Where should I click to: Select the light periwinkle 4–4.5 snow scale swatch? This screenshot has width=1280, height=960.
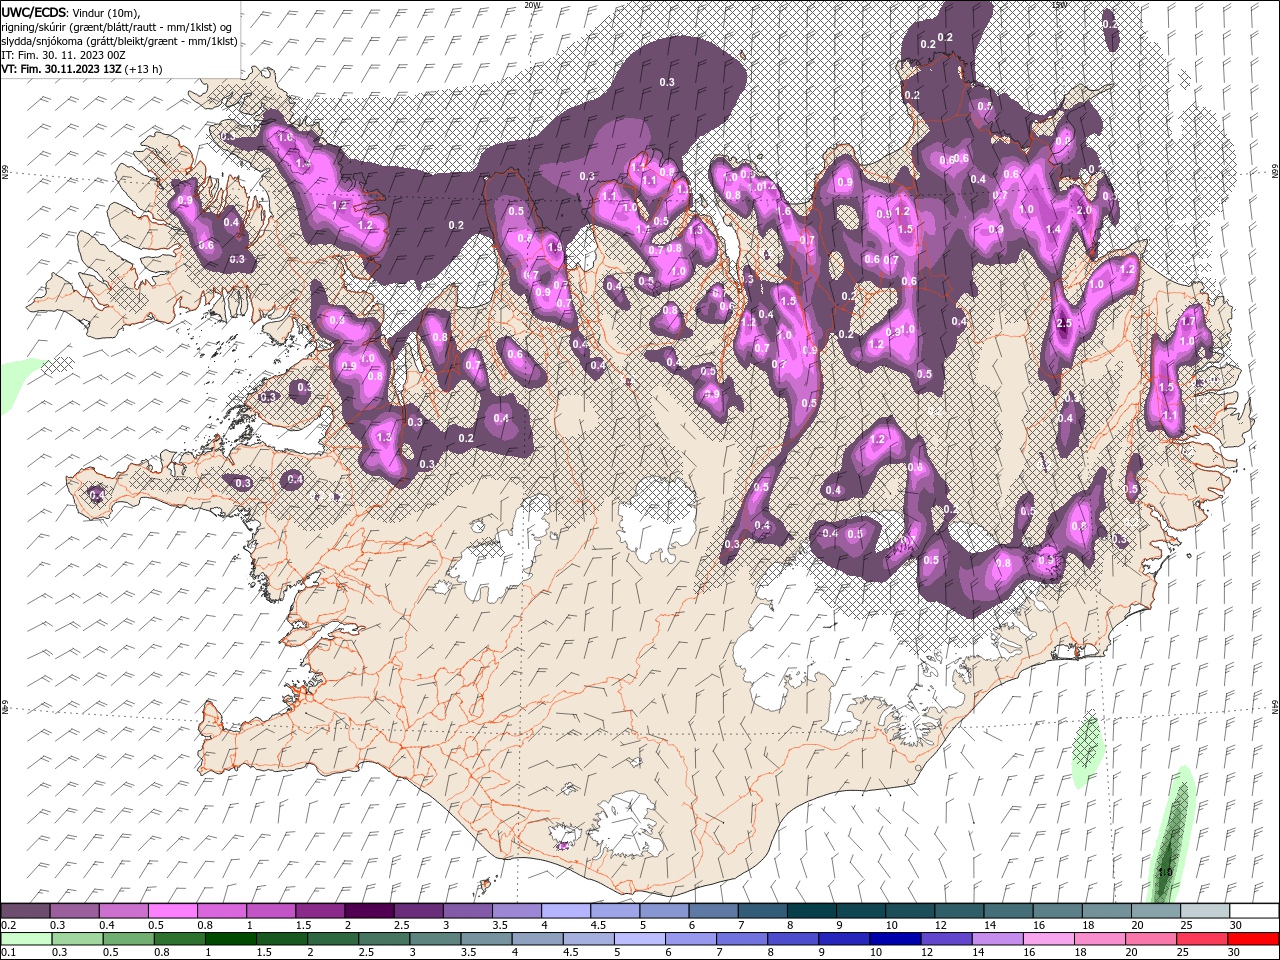(564, 911)
